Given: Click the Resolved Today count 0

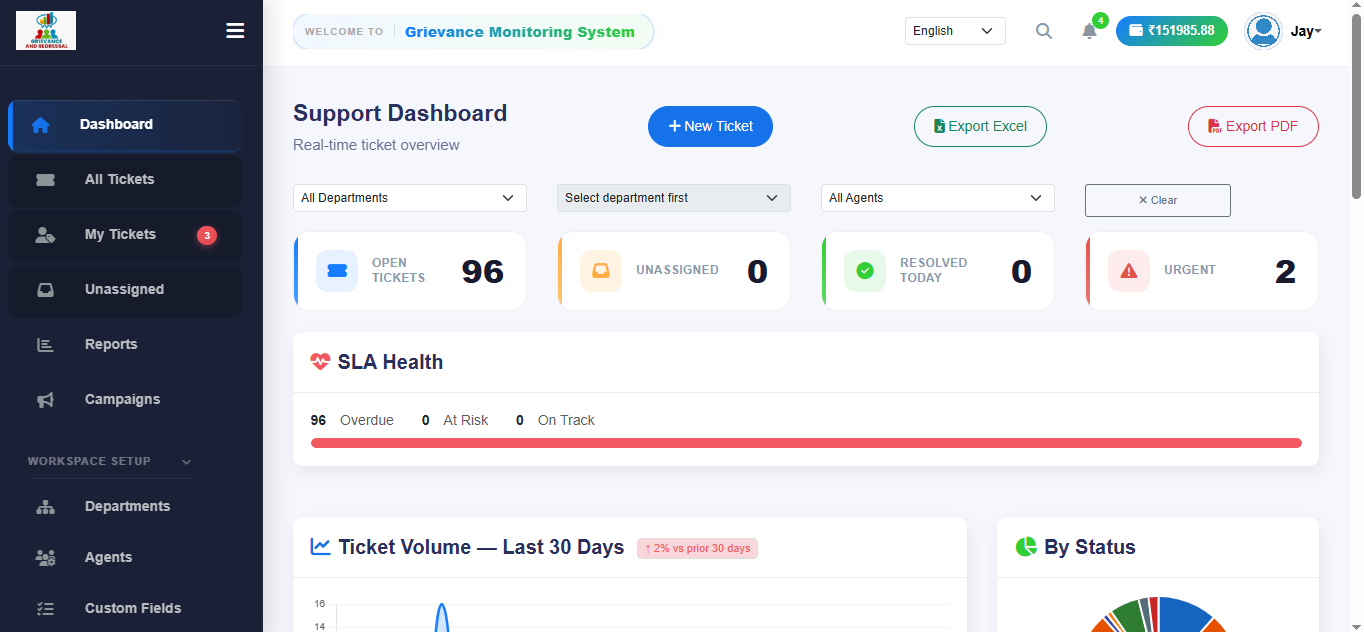Looking at the screenshot, I should pos(1021,271).
